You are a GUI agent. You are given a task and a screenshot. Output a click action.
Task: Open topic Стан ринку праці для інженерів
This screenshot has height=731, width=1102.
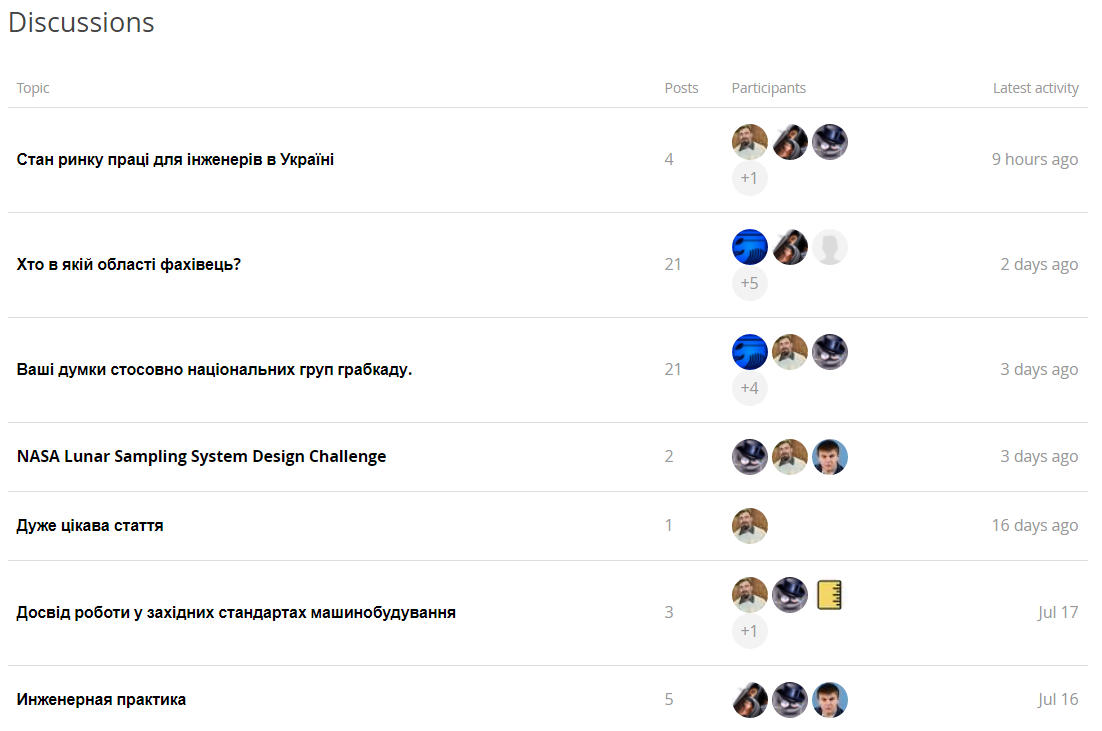175,160
